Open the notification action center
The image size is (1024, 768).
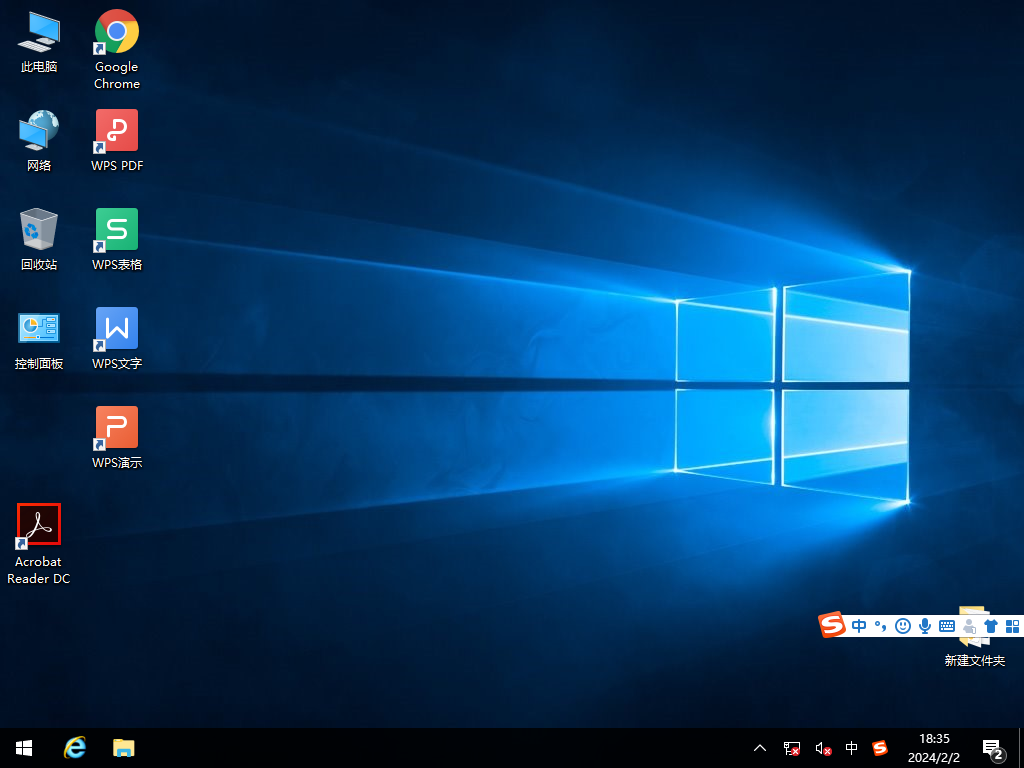(x=993, y=748)
